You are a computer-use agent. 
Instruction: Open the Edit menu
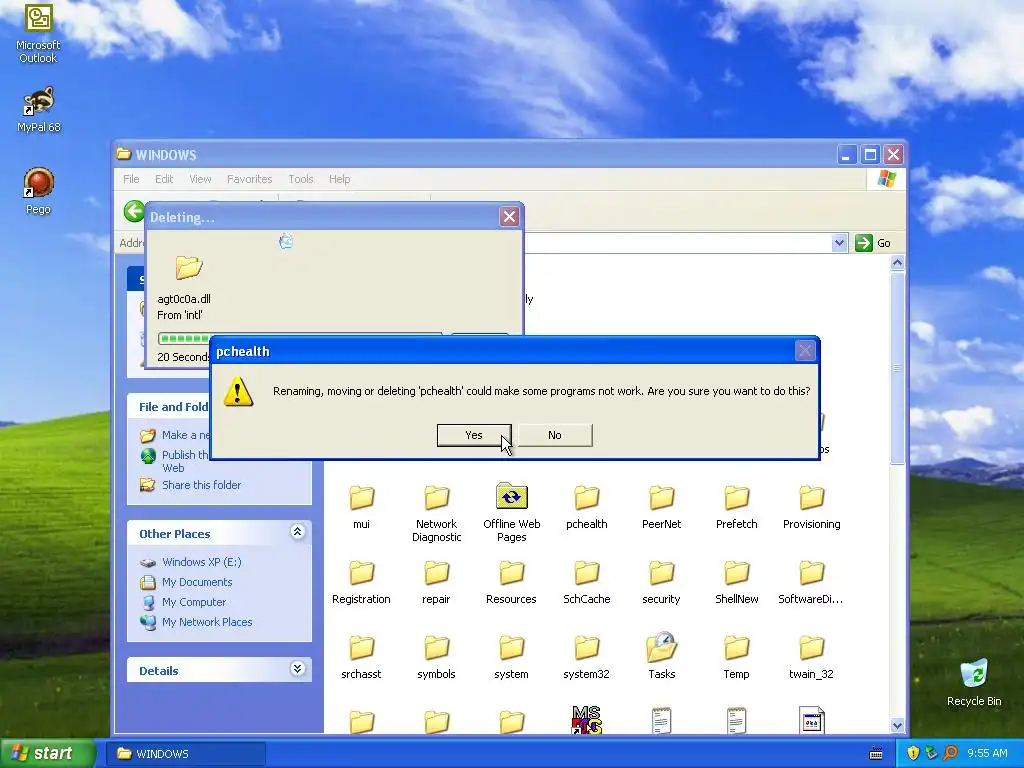coord(164,179)
